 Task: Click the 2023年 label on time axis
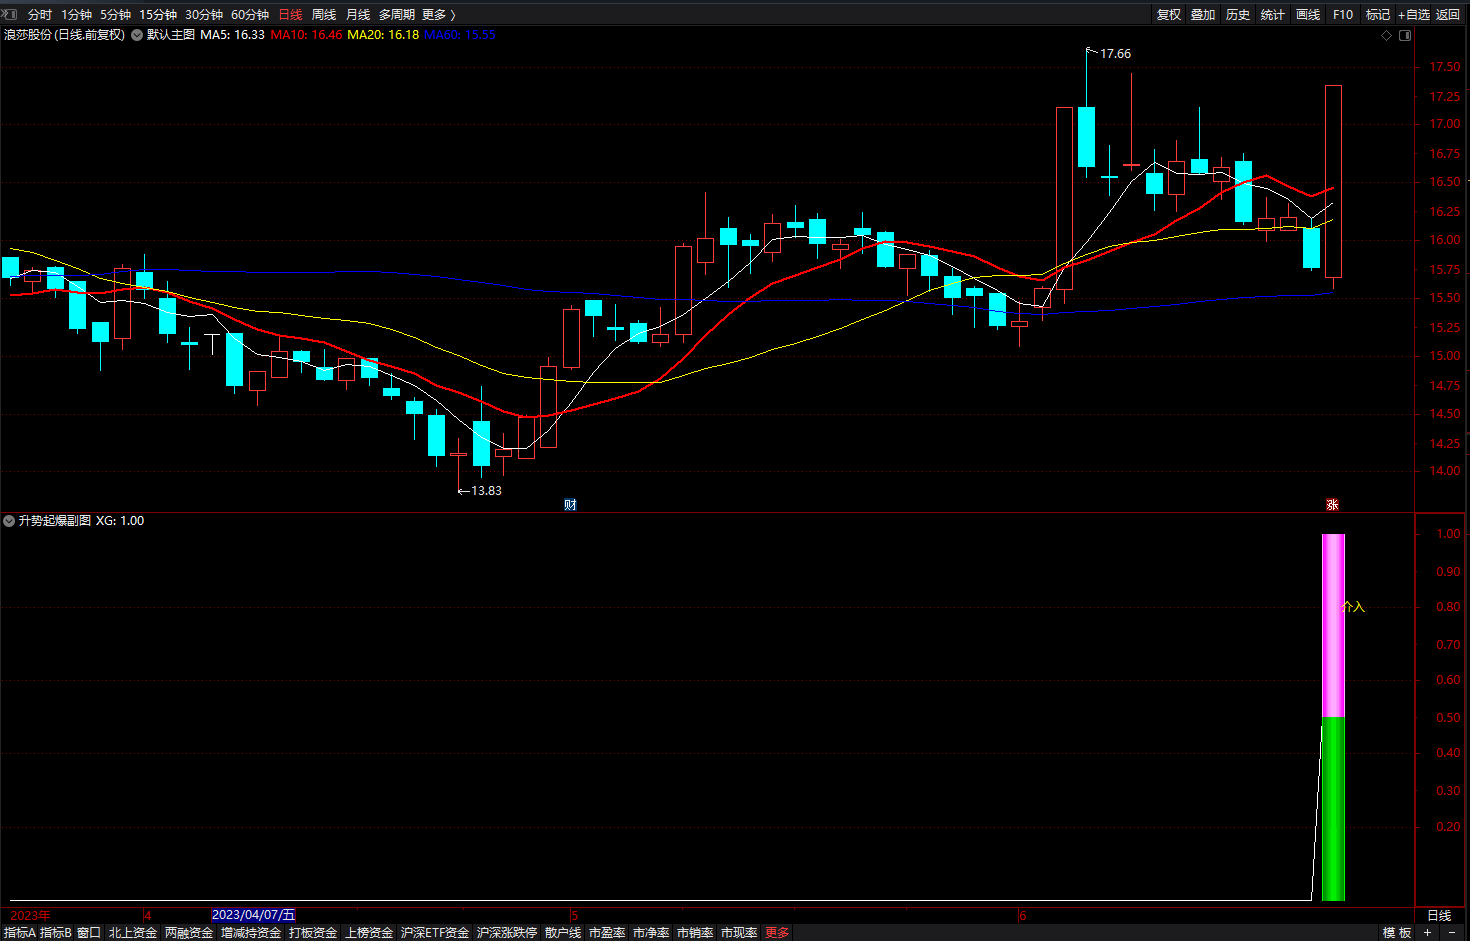tap(30, 916)
